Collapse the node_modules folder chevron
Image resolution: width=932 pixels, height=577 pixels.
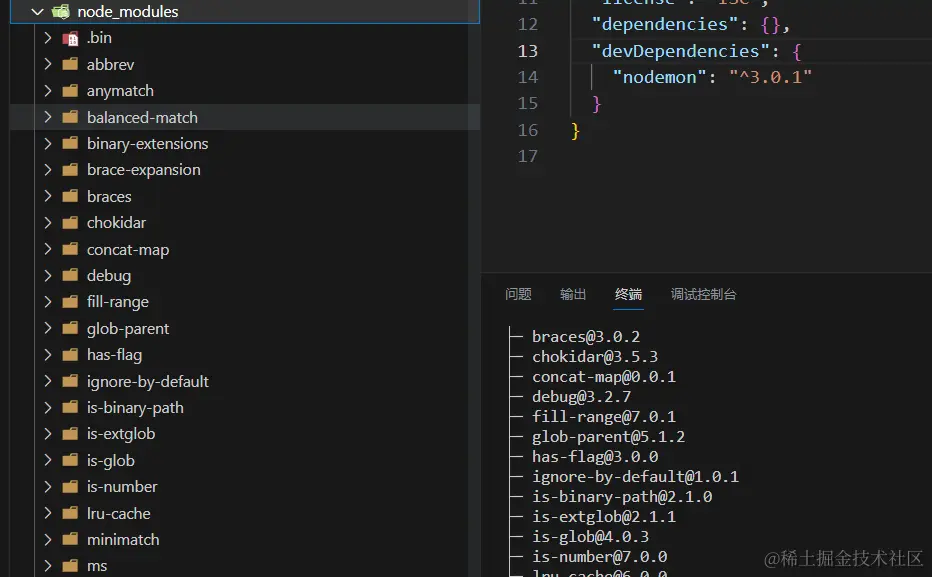(38, 12)
